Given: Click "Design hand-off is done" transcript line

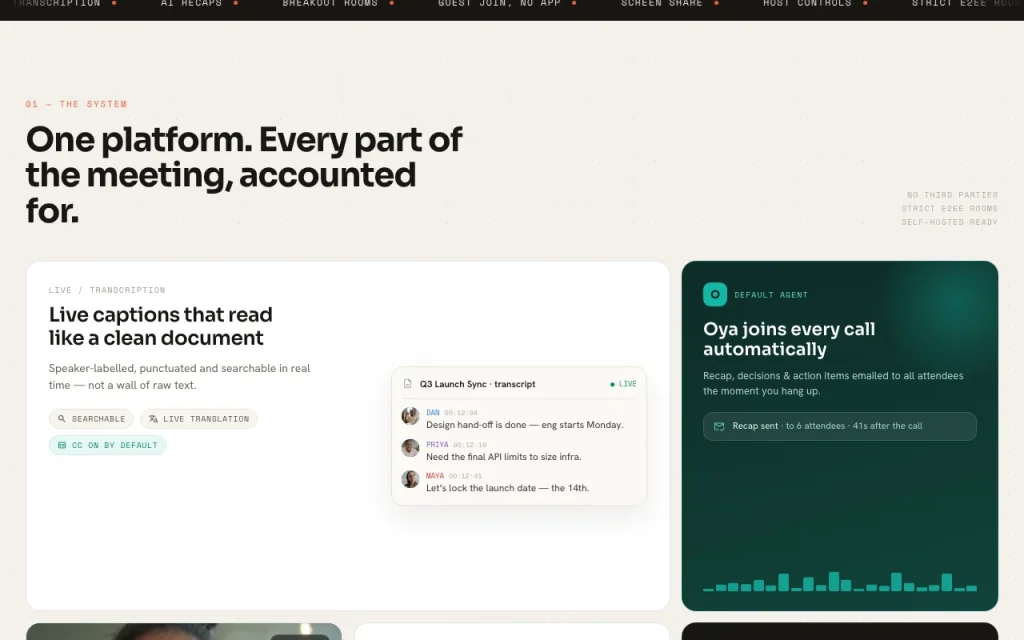Looking at the screenshot, I should (x=524, y=424).
